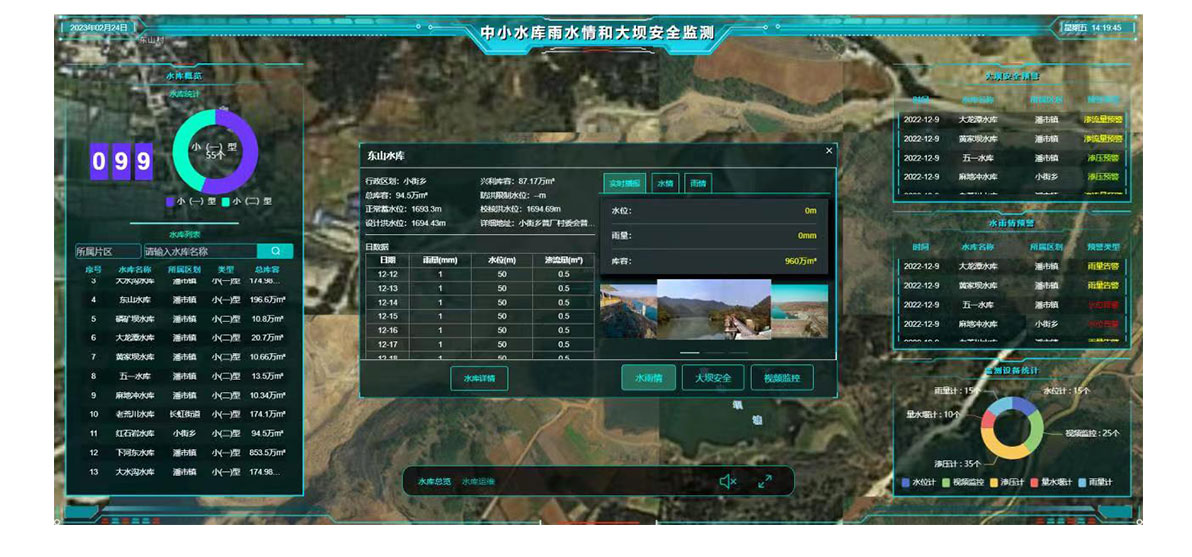1192x557 pixels.
Task: Click the magnifier search button
Action: coord(275,252)
